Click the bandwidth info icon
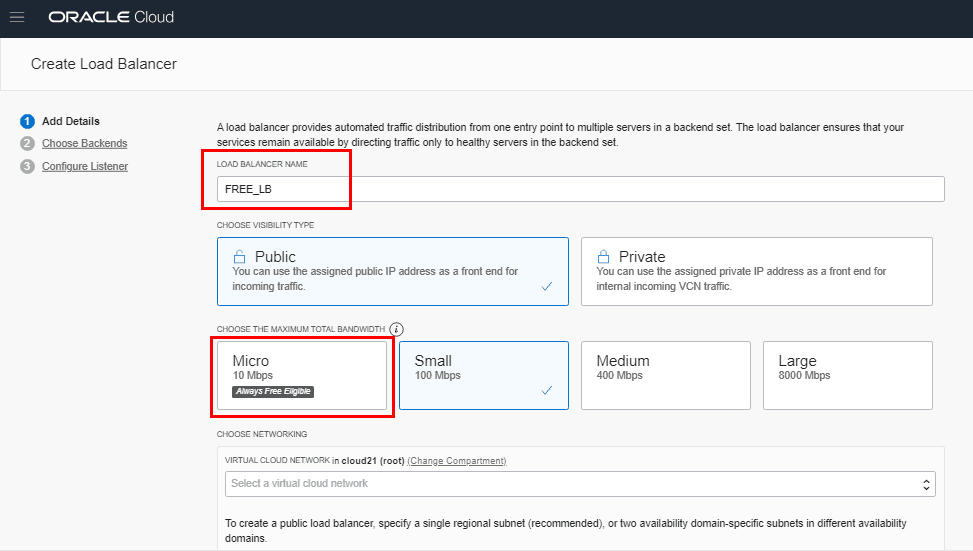 [397, 329]
